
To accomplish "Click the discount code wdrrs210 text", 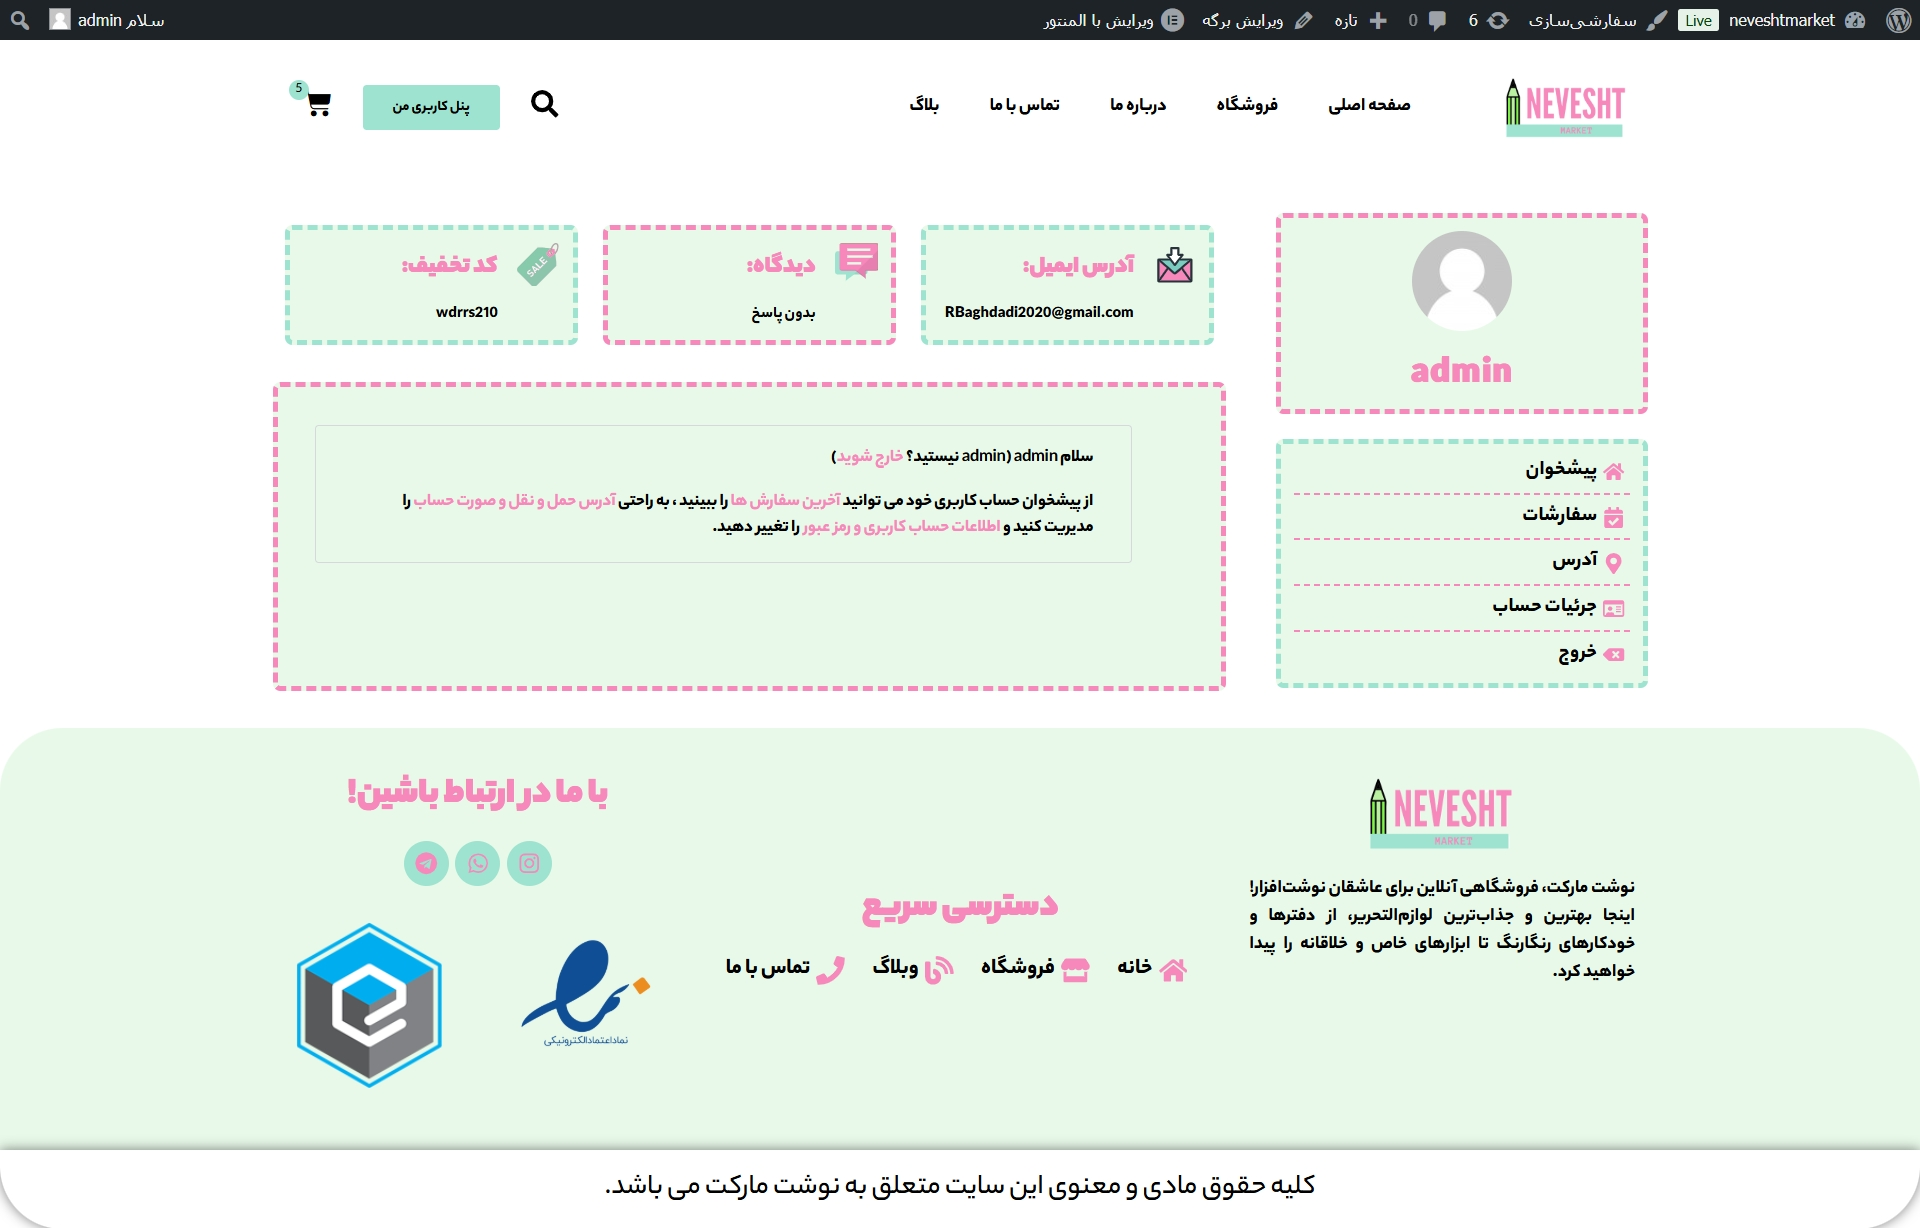I will point(467,312).
